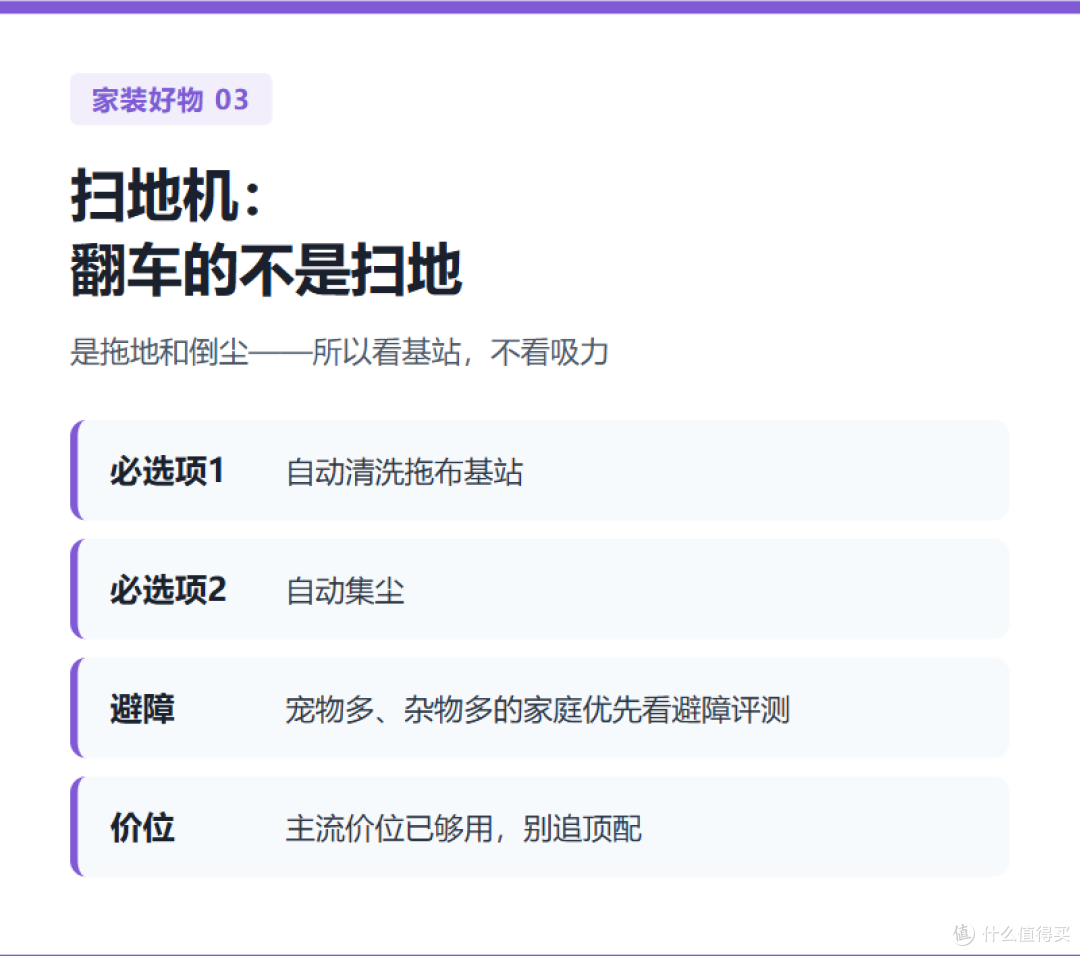Click the label 必选项2
Image resolution: width=1080 pixels, height=956 pixels.
pos(168,590)
